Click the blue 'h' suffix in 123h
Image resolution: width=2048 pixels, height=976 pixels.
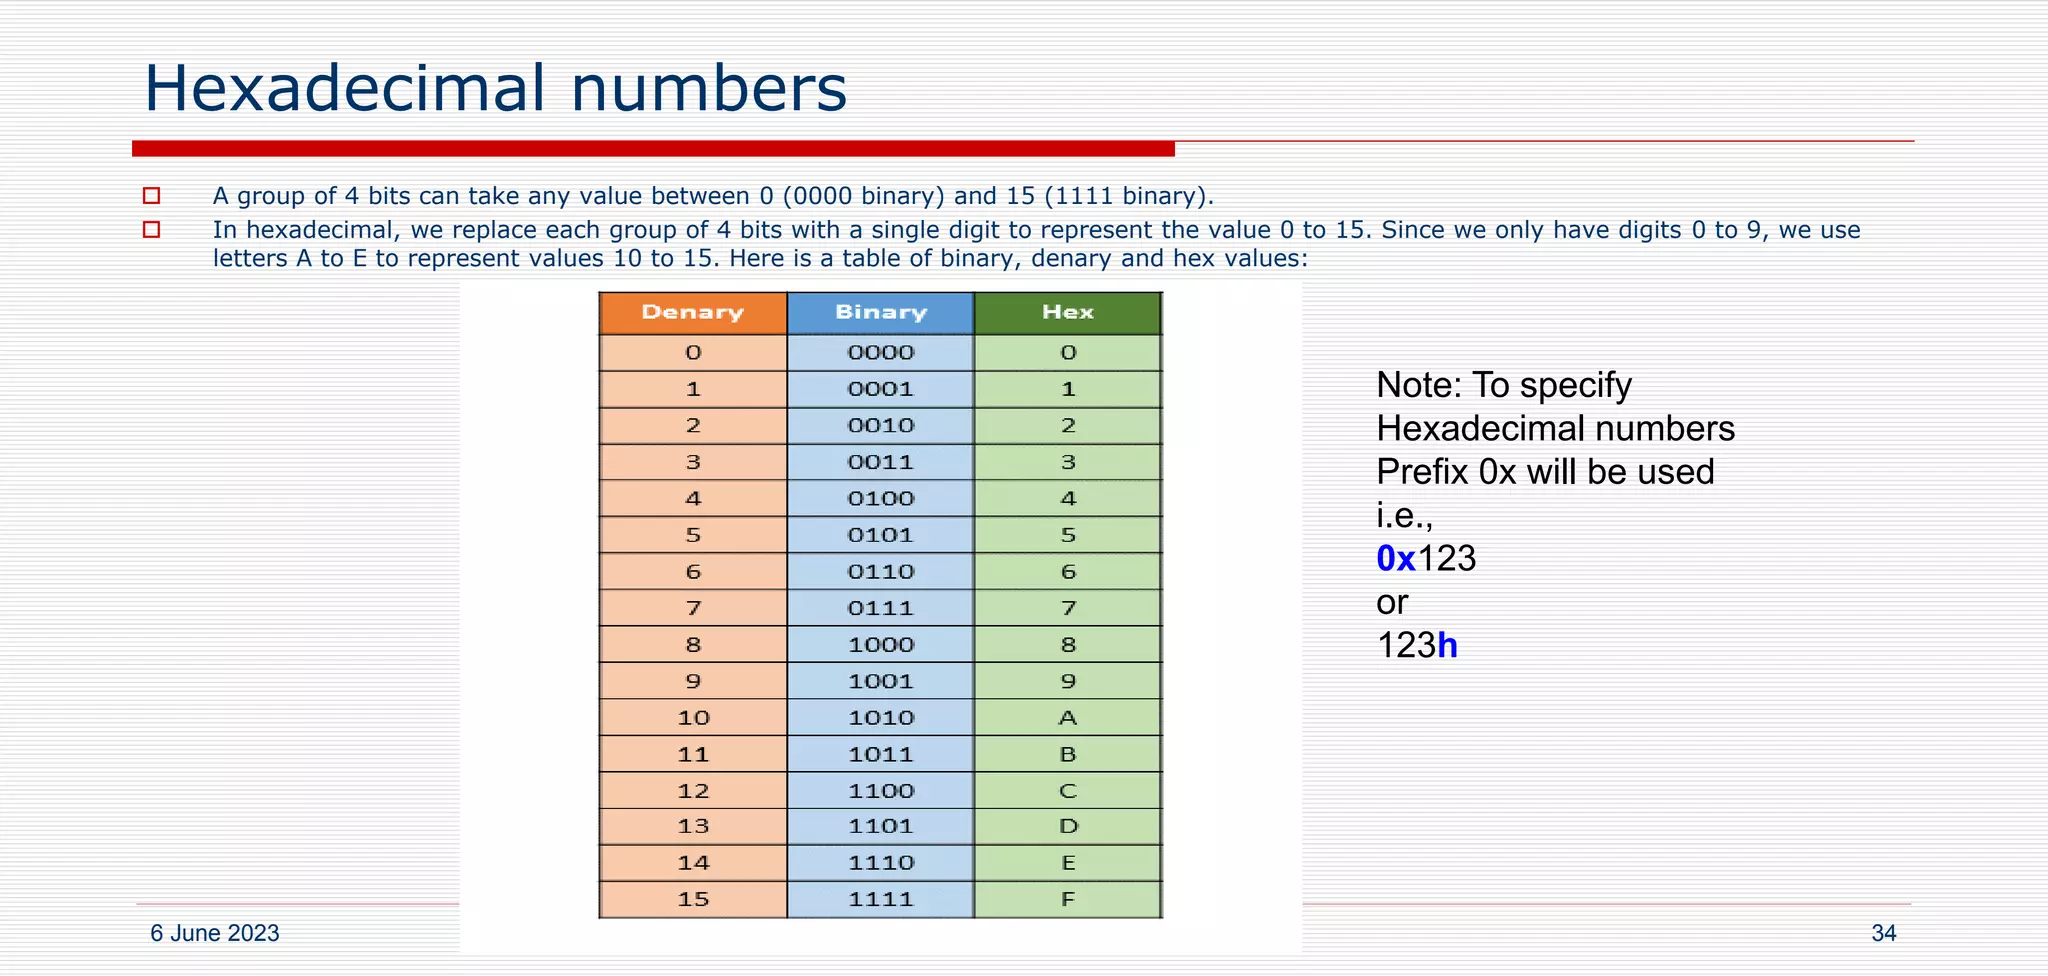(1447, 645)
